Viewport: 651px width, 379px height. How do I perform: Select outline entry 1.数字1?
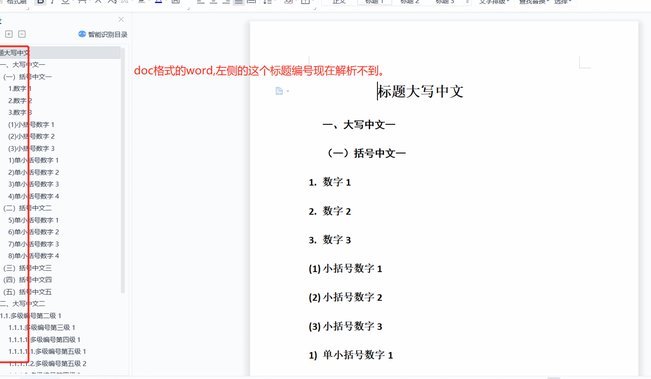point(20,89)
